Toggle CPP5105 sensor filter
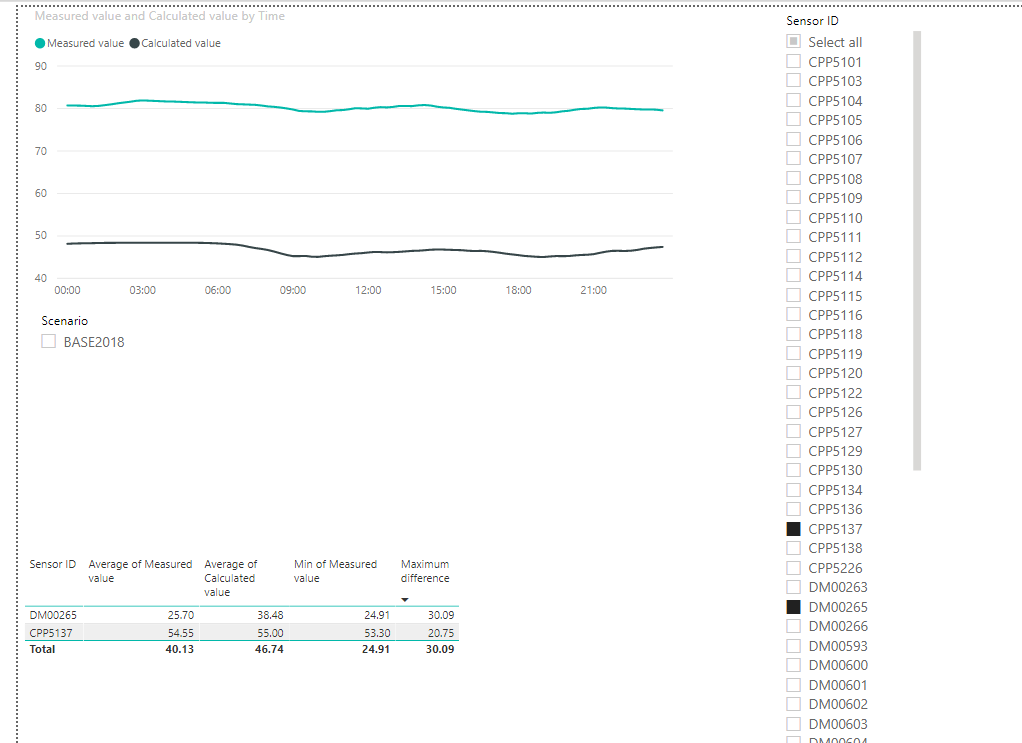 click(x=793, y=119)
